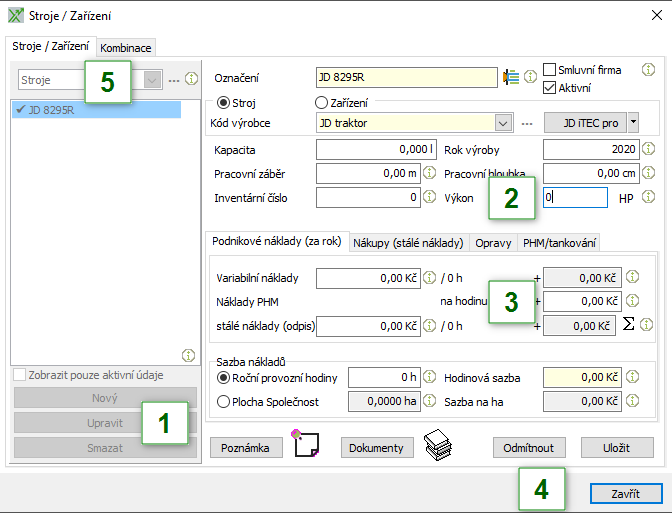Uncheck the Aktivní checkbox

(x=549, y=88)
